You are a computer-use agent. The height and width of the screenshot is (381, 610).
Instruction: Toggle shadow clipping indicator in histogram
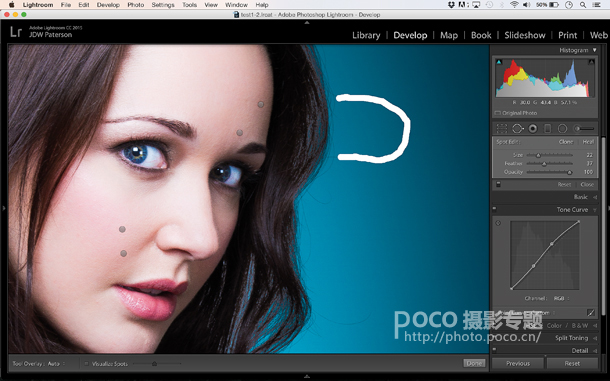499,62
